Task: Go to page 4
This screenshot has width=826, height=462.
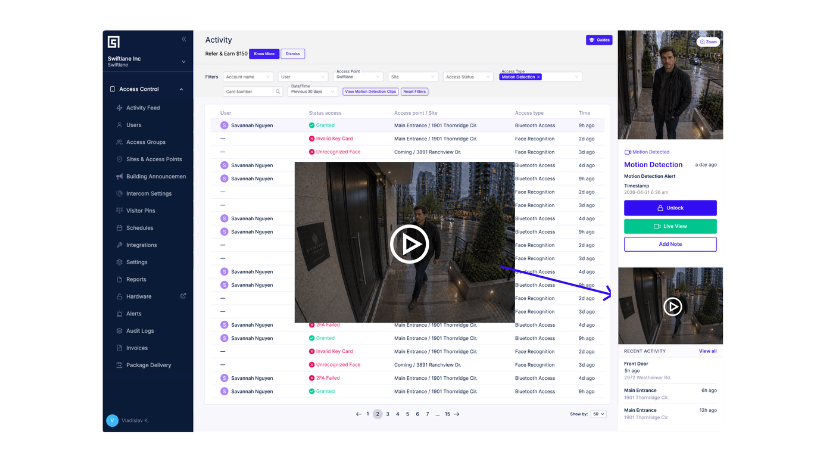Action: pos(398,414)
